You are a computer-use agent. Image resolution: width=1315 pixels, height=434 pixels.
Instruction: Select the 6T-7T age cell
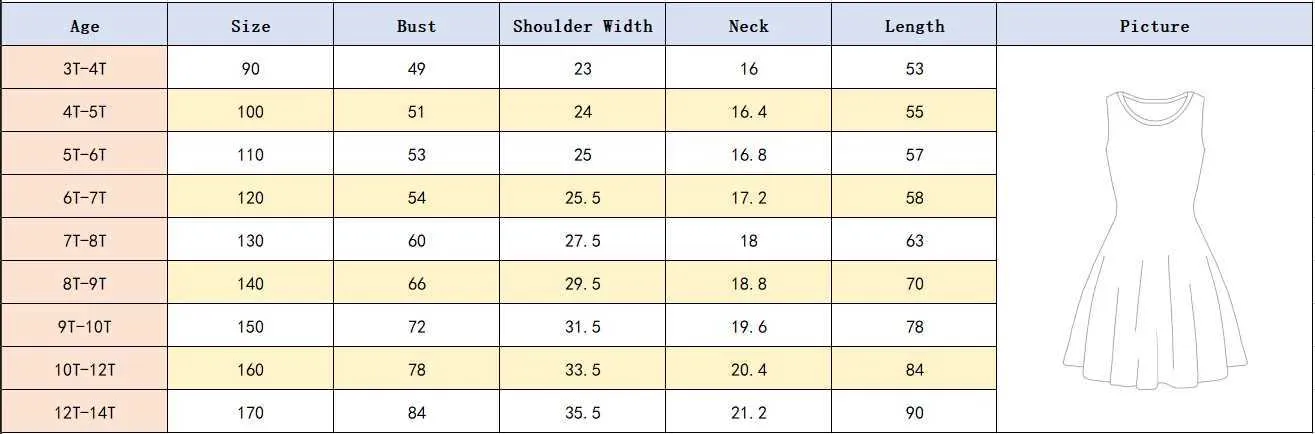pos(84,197)
